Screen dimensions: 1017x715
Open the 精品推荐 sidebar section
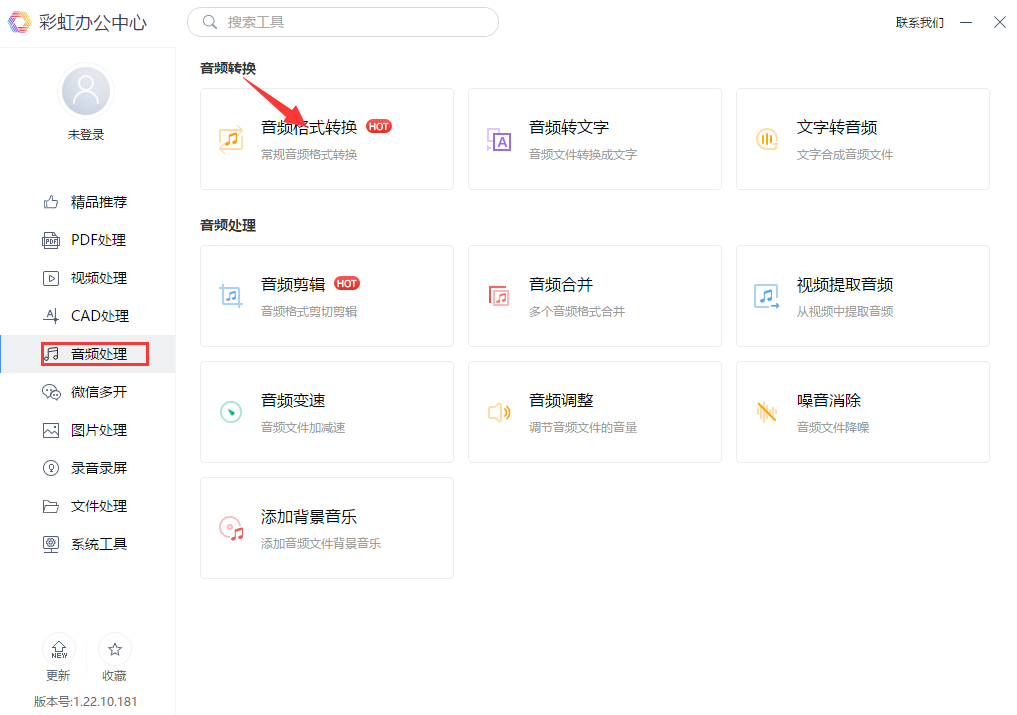[x=88, y=202]
